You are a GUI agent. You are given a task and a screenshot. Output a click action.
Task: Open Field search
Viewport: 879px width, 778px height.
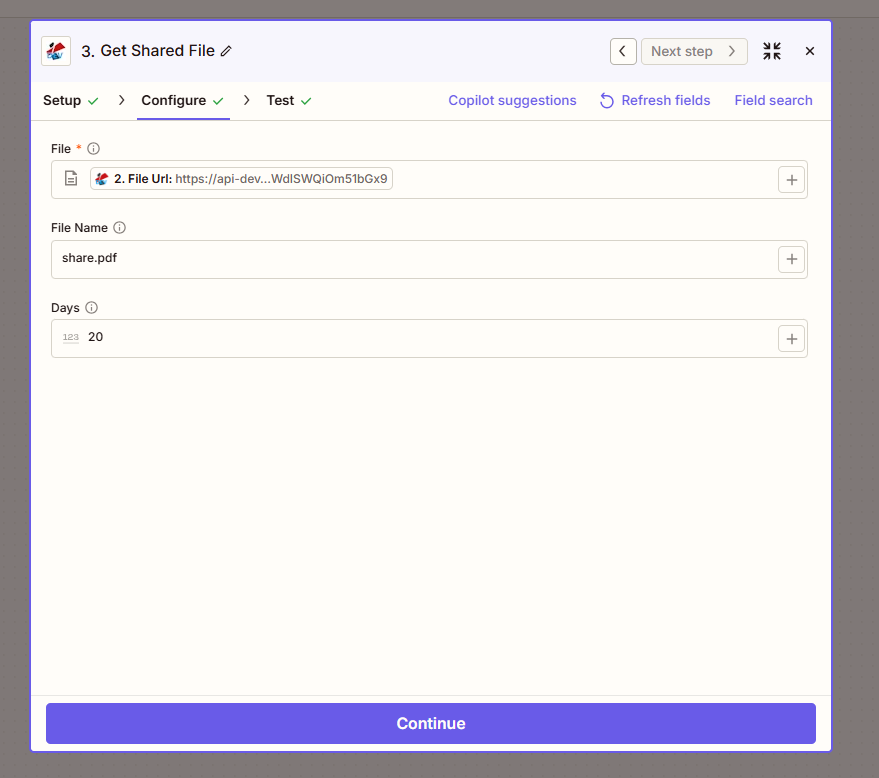click(x=773, y=100)
